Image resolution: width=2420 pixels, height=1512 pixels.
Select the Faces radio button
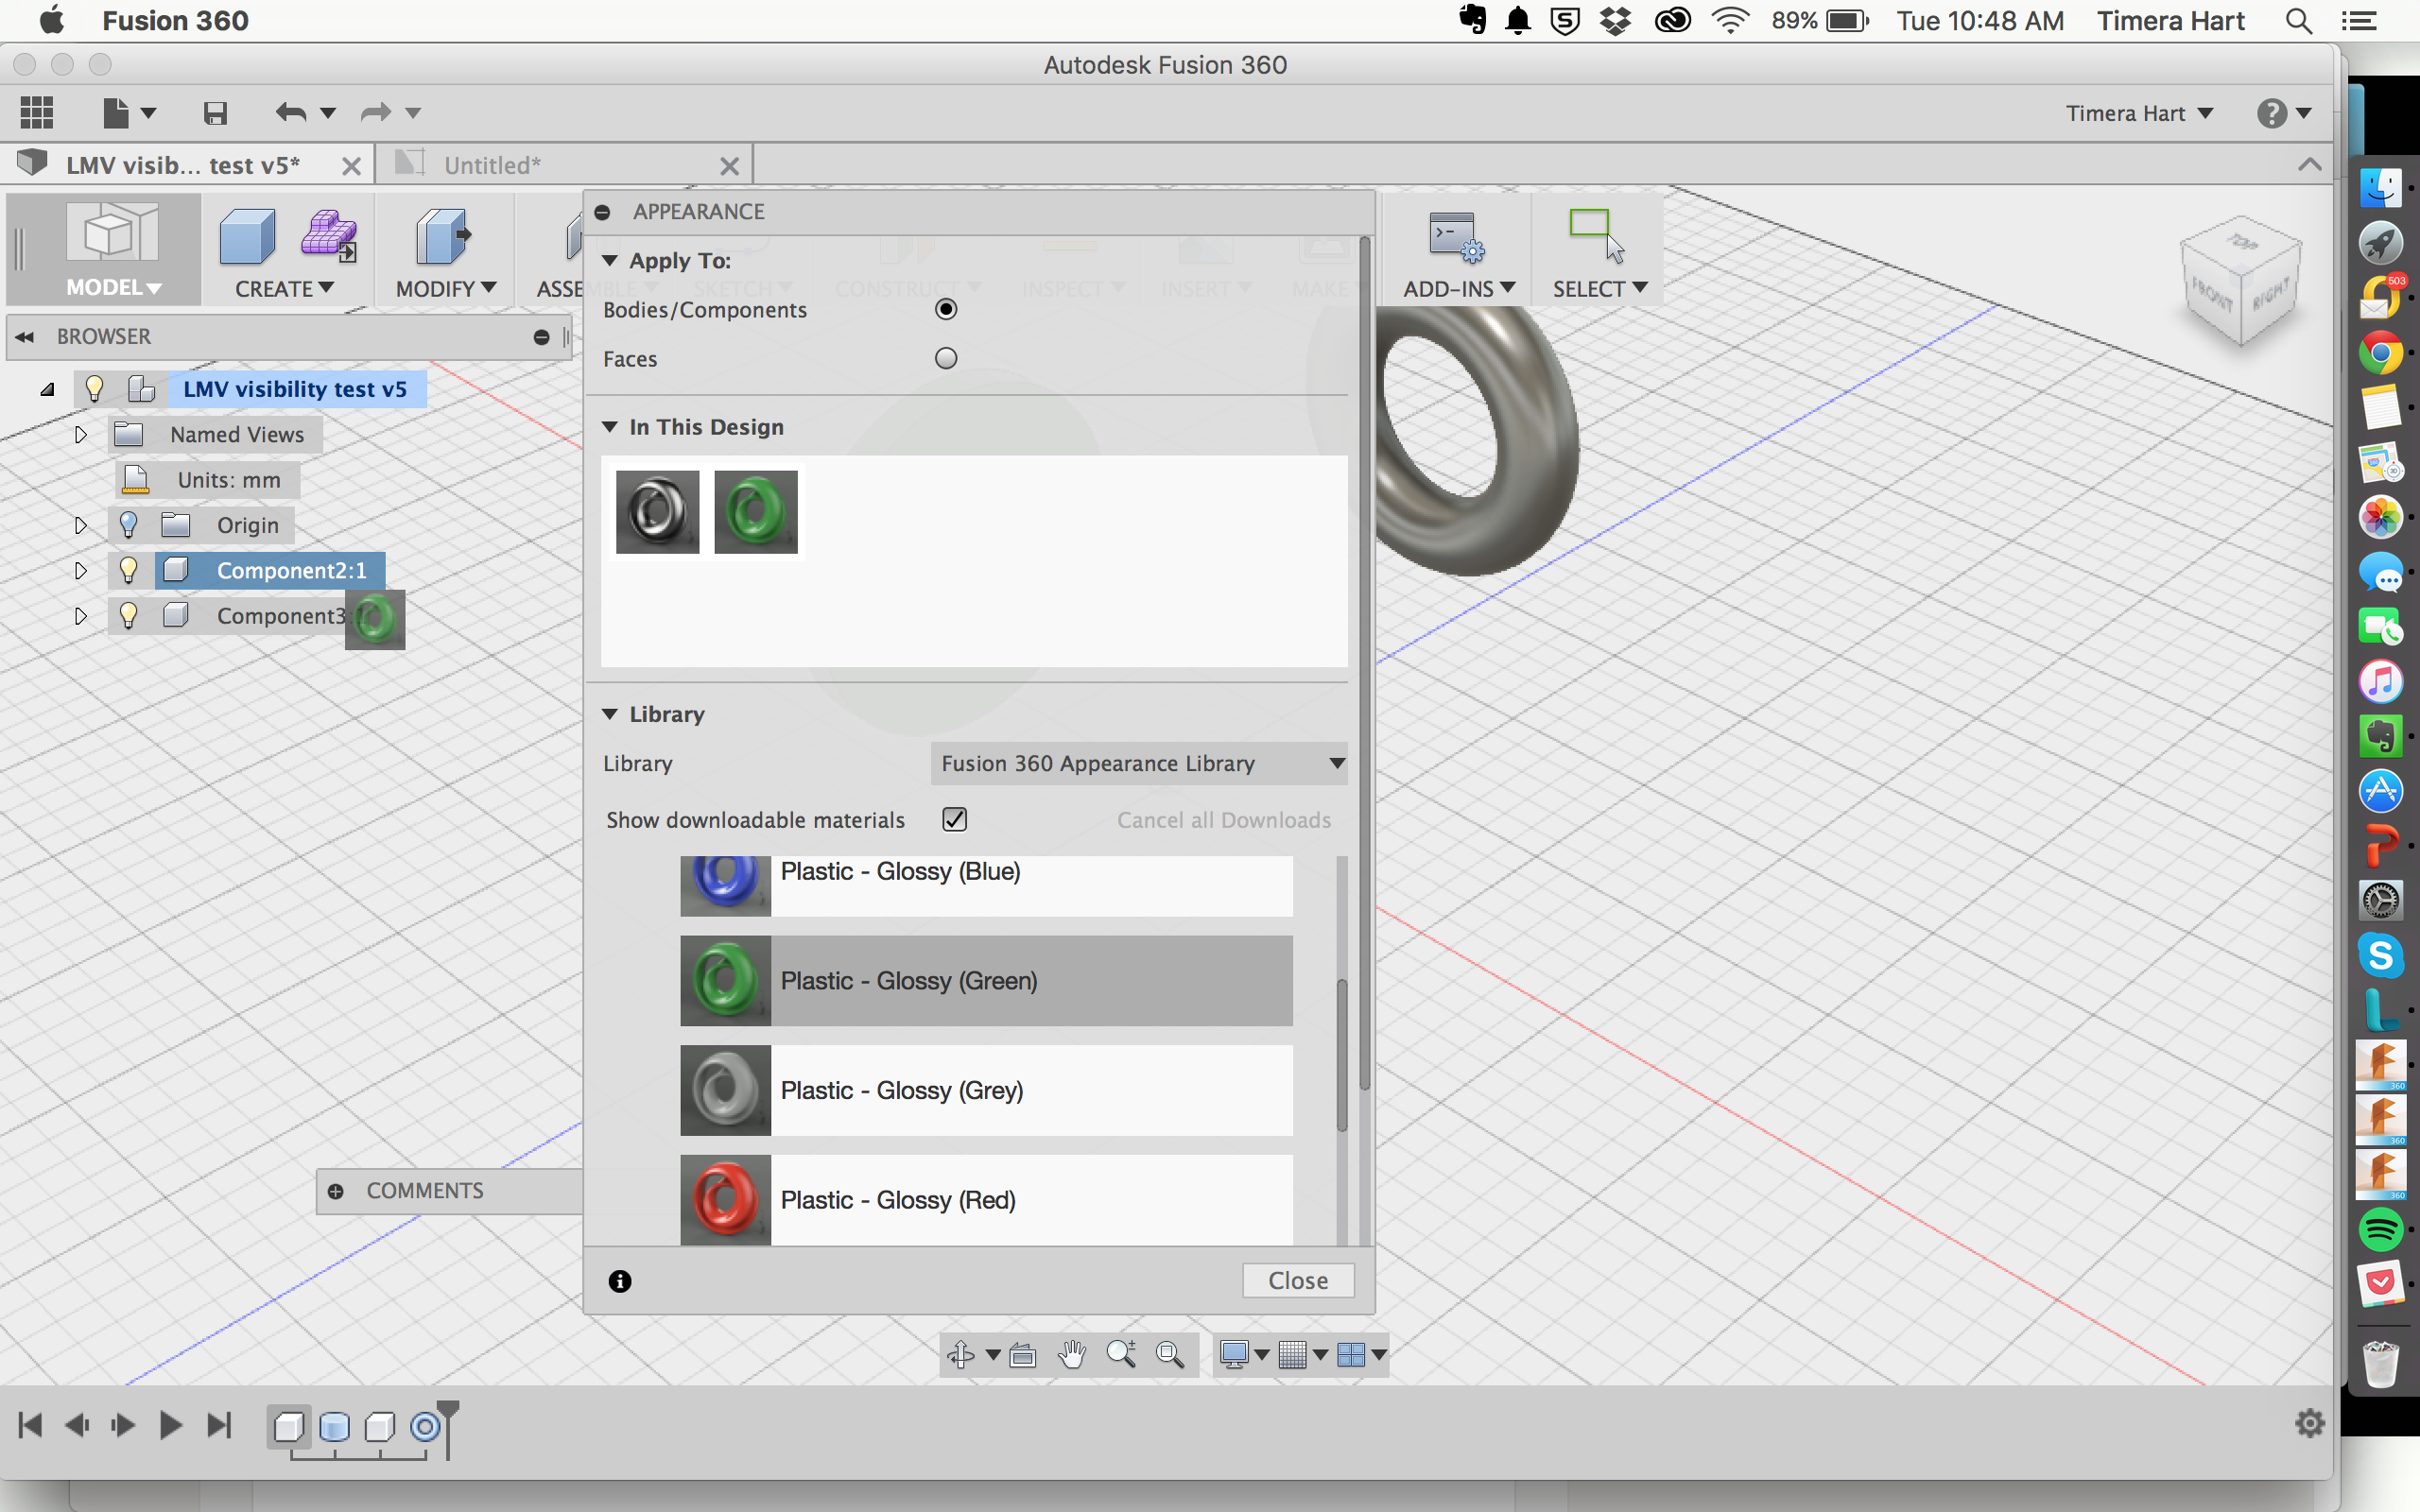[x=944, y=357]
